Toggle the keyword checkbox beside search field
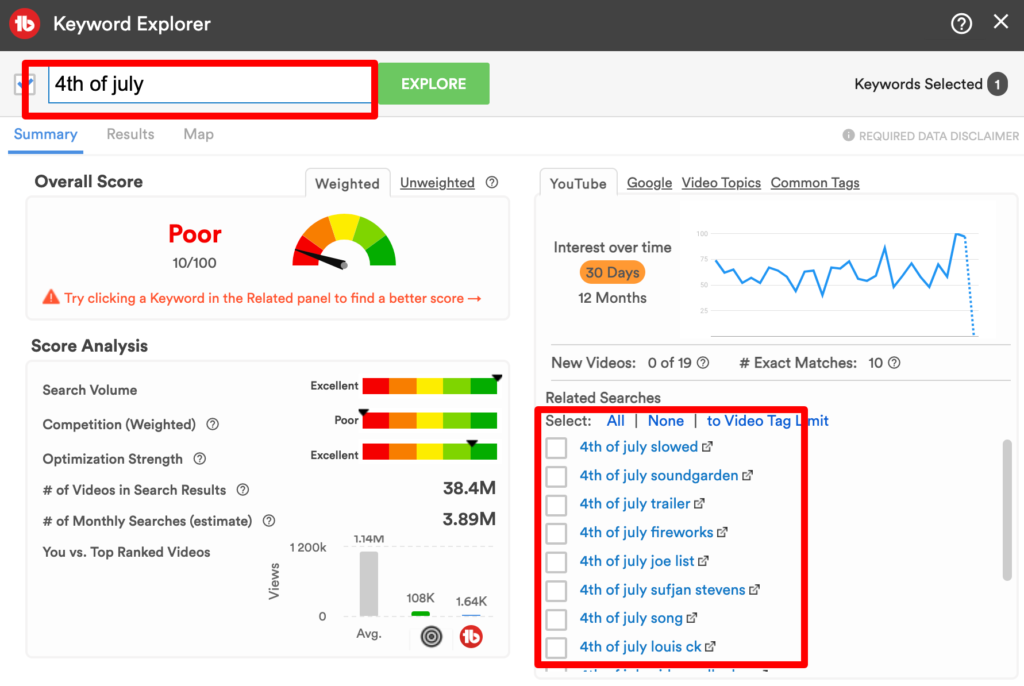Viewport: 1024px width, 686px height. click(25, 84)
